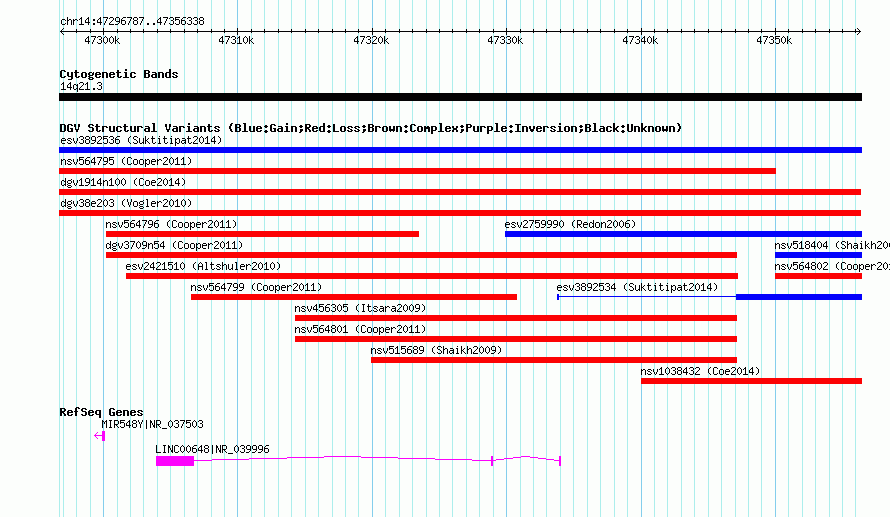This screenshot has width=890, height=517.
Task: Select the red nsv456305 loss bar
Action: (x=516, y=318)
